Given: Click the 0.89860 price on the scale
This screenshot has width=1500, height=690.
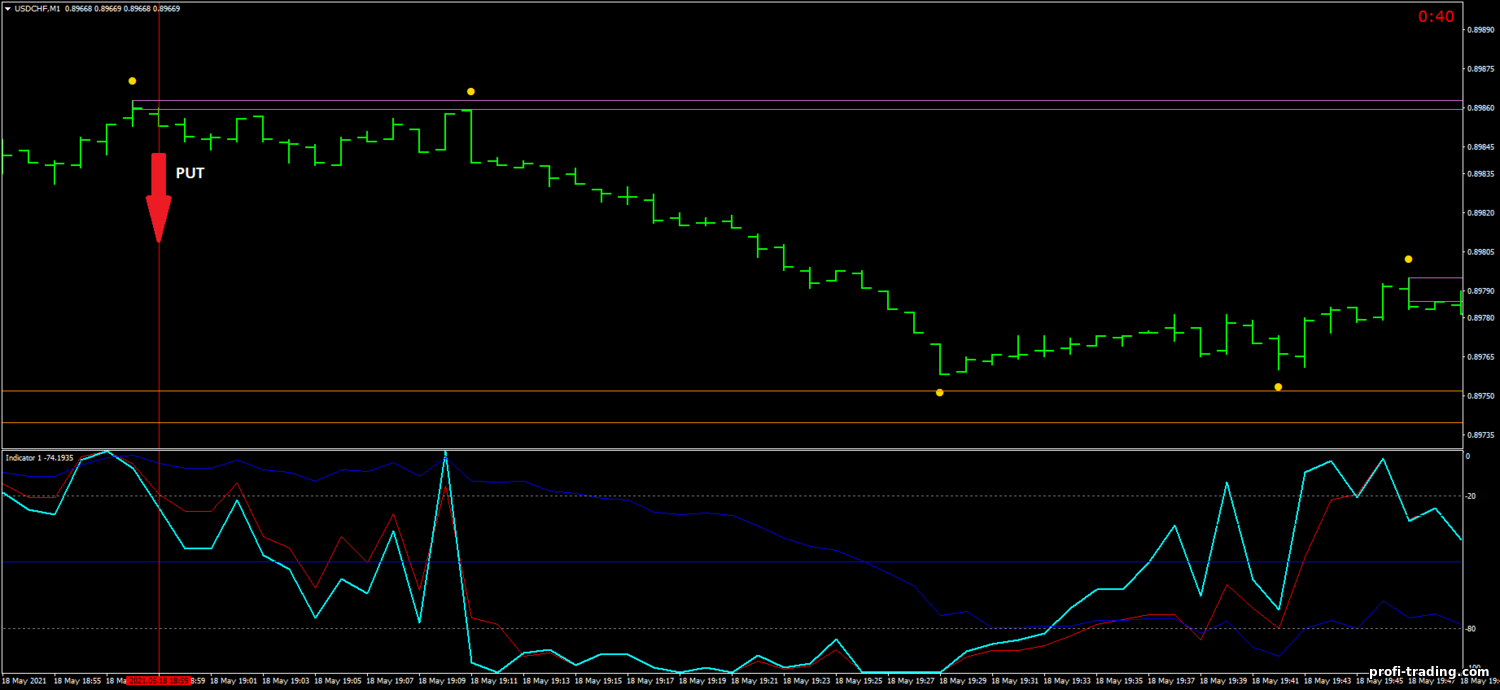Looking at the screenshot, I should [x=1480, y=108].
